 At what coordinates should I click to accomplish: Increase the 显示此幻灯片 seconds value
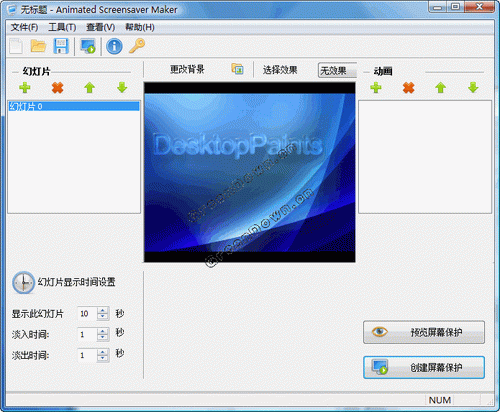pyautogui.click(x=103, y=310)
